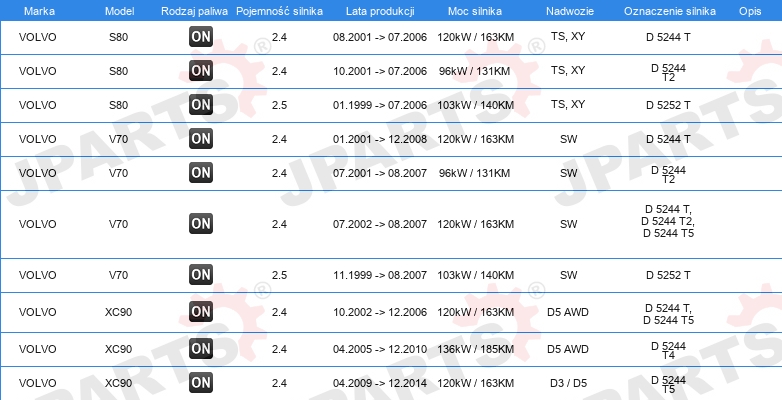
Task: Select the date range 11.1999 -> 08.2007
Action: point(380,275)
